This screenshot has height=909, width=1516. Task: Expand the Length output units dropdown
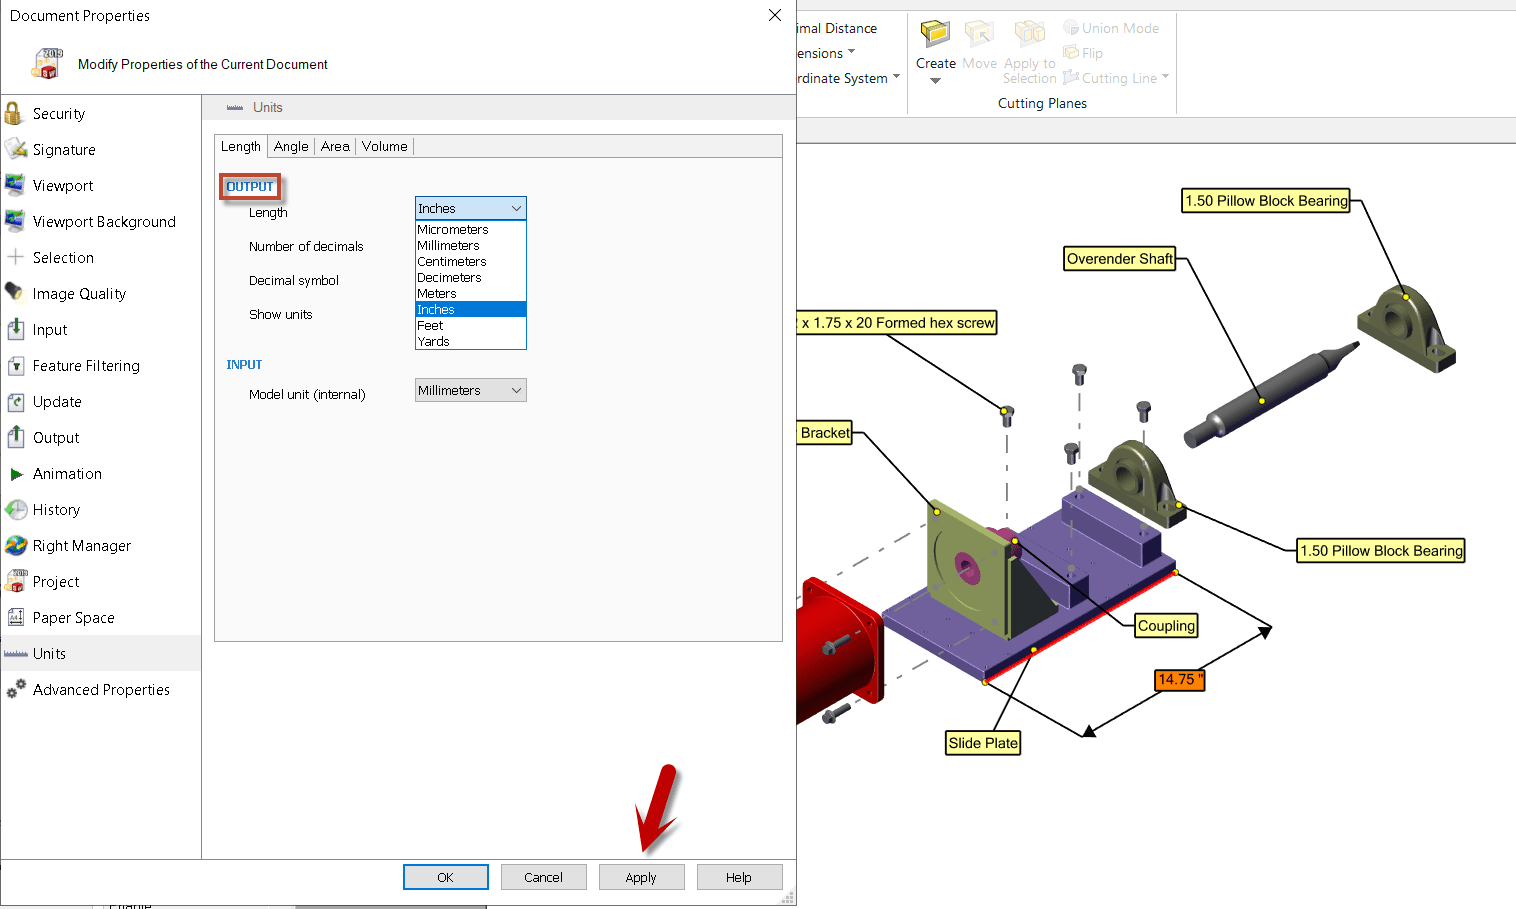coord(470,208)
